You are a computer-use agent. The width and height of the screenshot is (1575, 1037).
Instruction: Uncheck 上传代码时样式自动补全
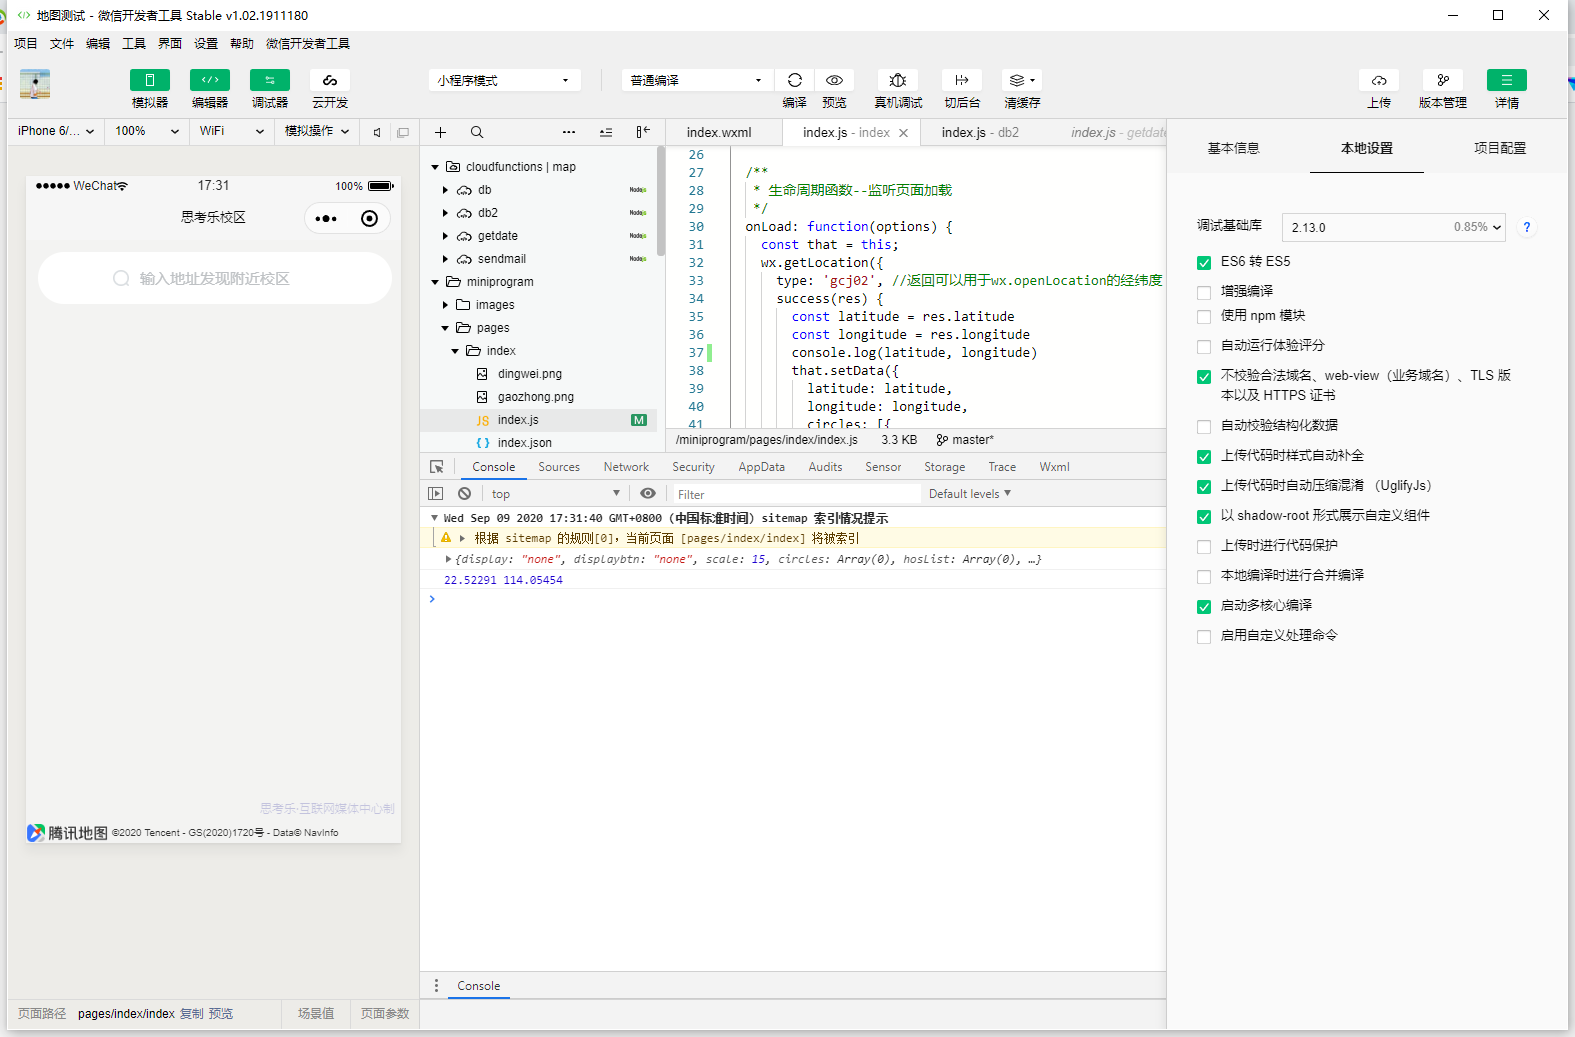click(1204, 457)
